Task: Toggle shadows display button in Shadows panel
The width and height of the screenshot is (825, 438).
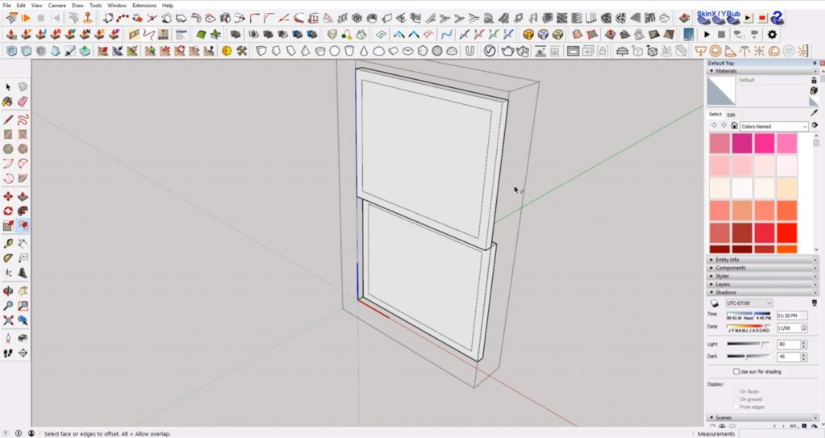Action: pyautogui.click(x=714, y=303)
